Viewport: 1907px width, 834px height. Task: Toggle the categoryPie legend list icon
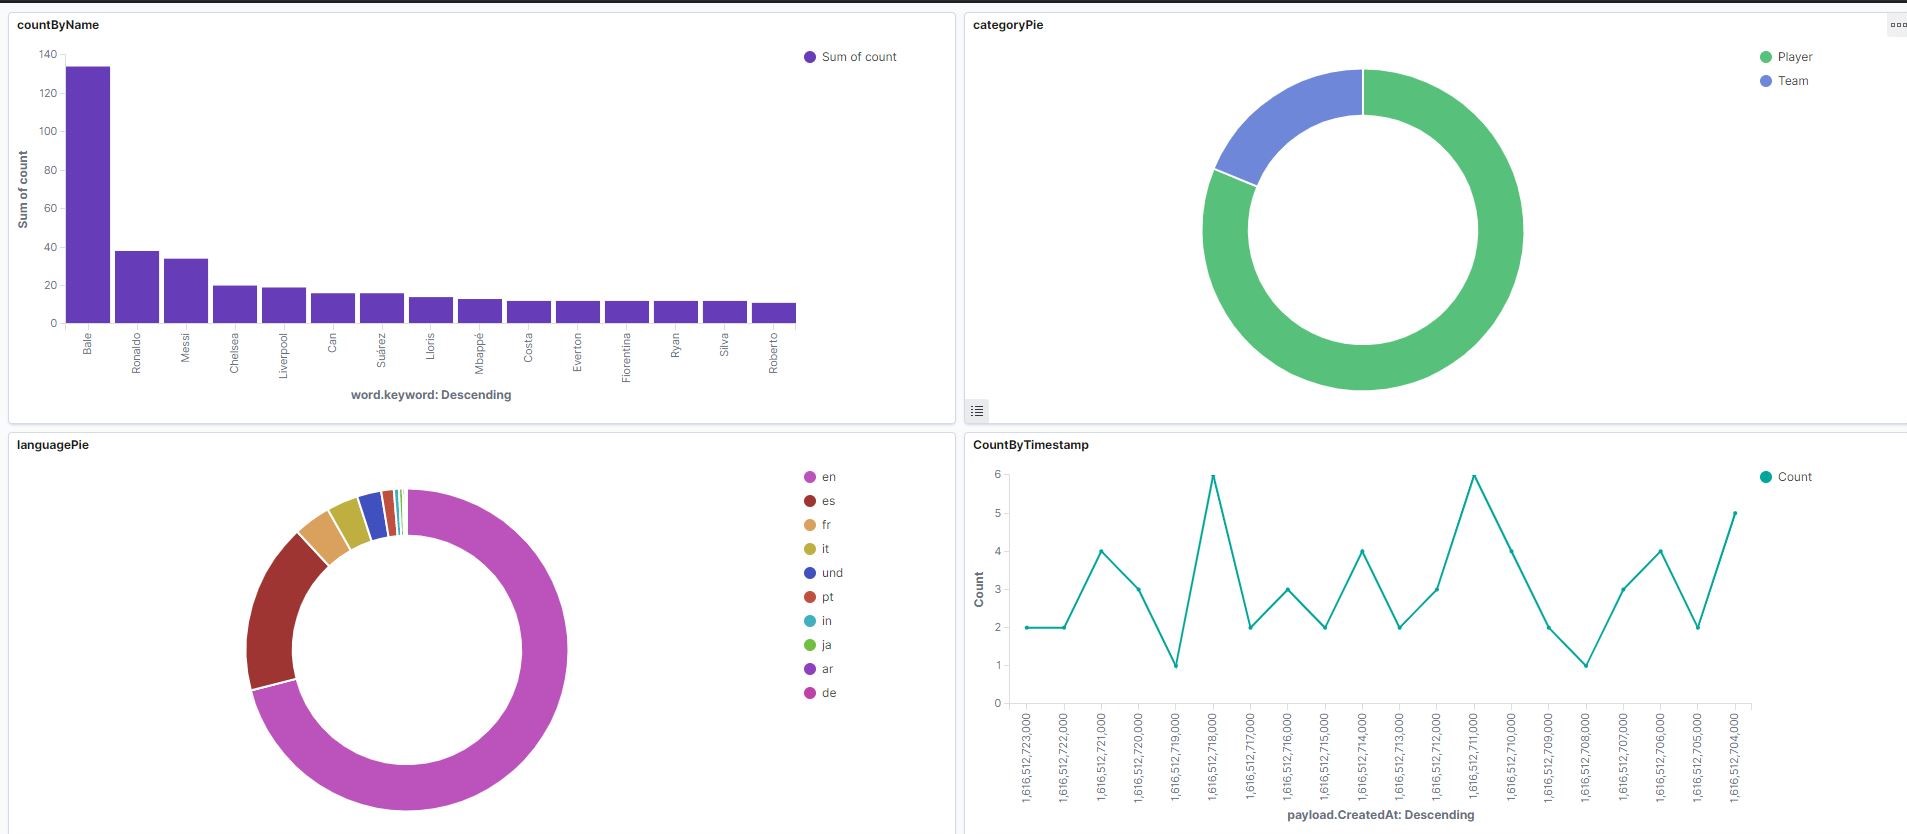[977, 410]
